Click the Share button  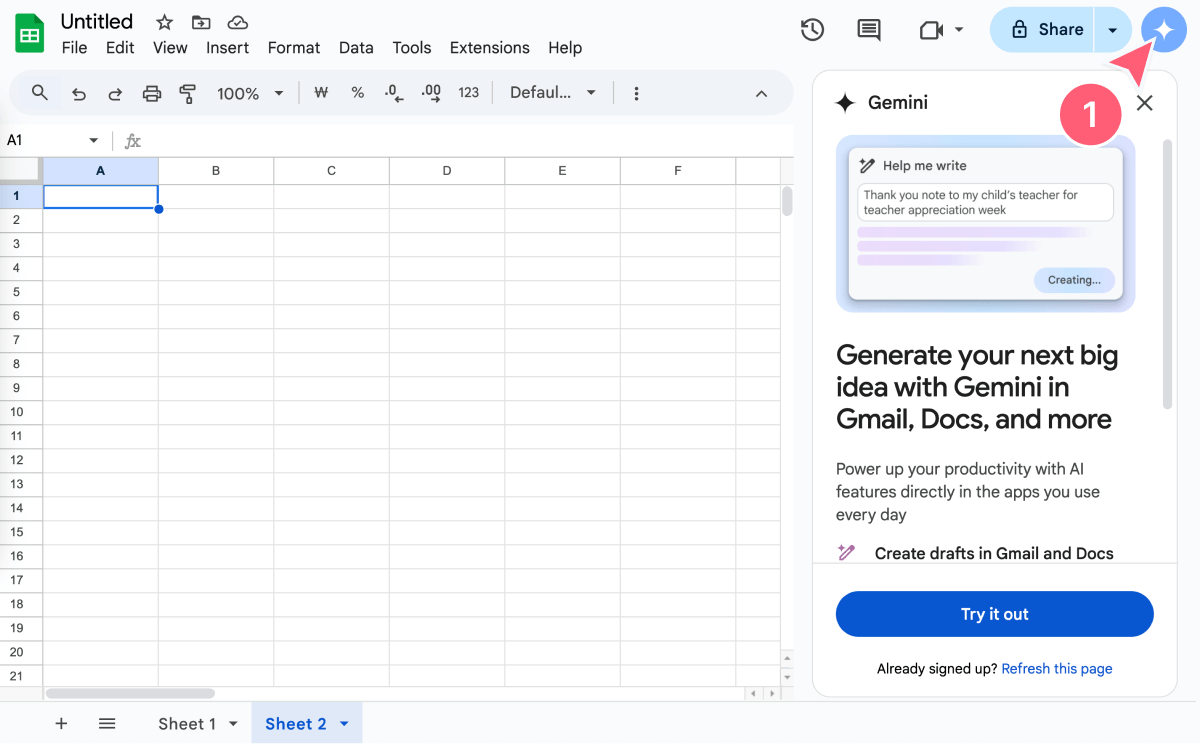(x=1046, y=30)
